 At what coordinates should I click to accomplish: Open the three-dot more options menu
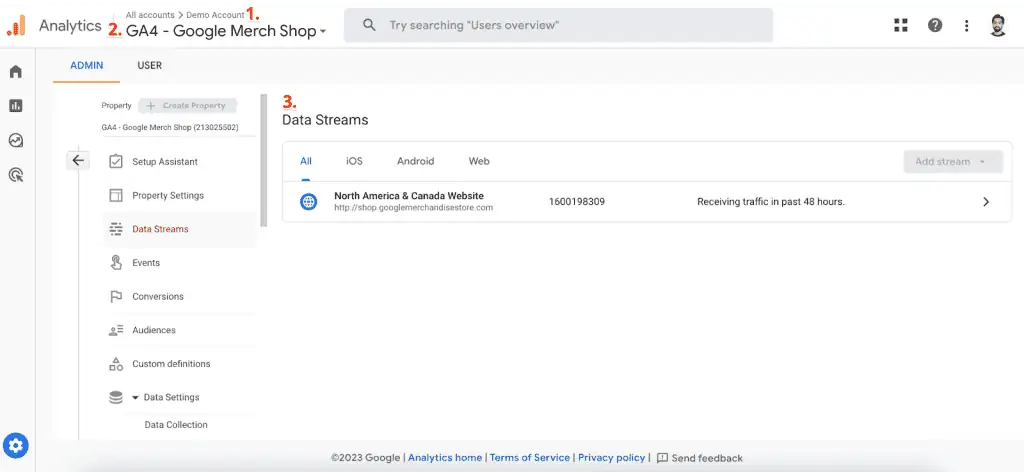coord(967,25)
